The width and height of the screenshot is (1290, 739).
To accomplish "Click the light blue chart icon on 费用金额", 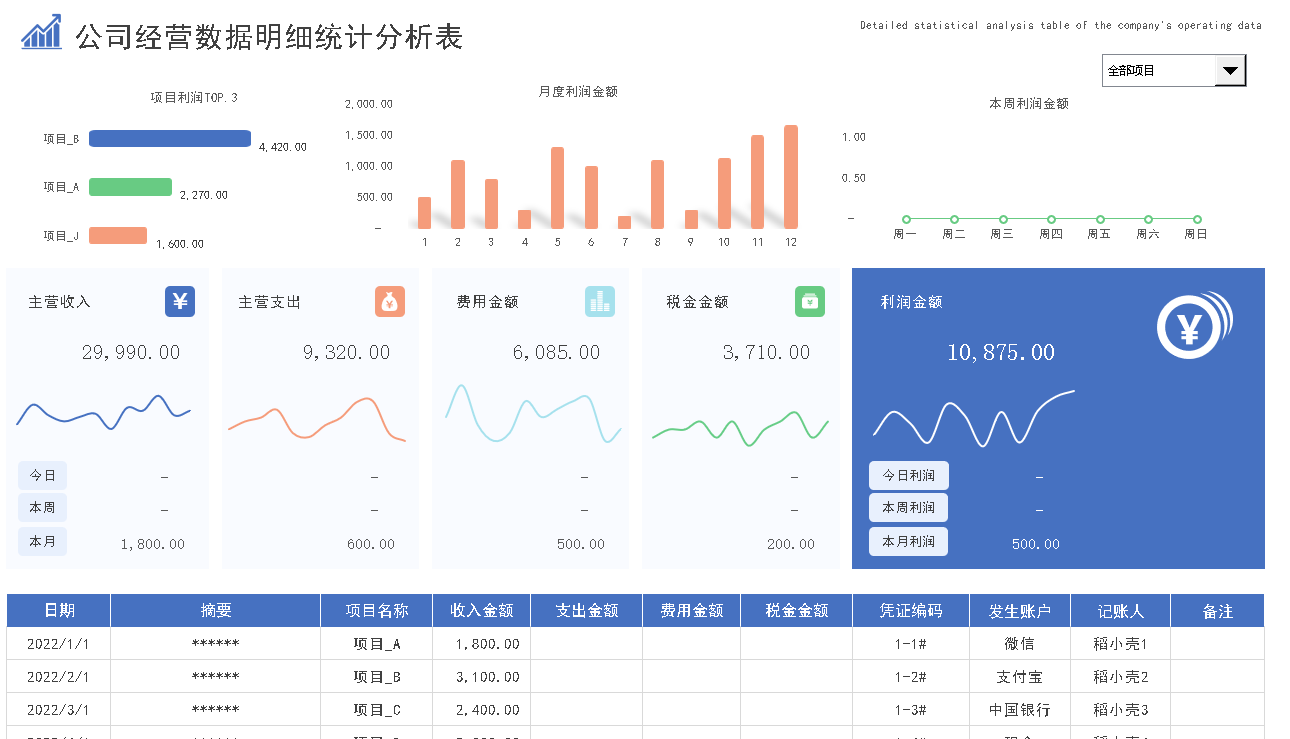I will coord(600,301).
